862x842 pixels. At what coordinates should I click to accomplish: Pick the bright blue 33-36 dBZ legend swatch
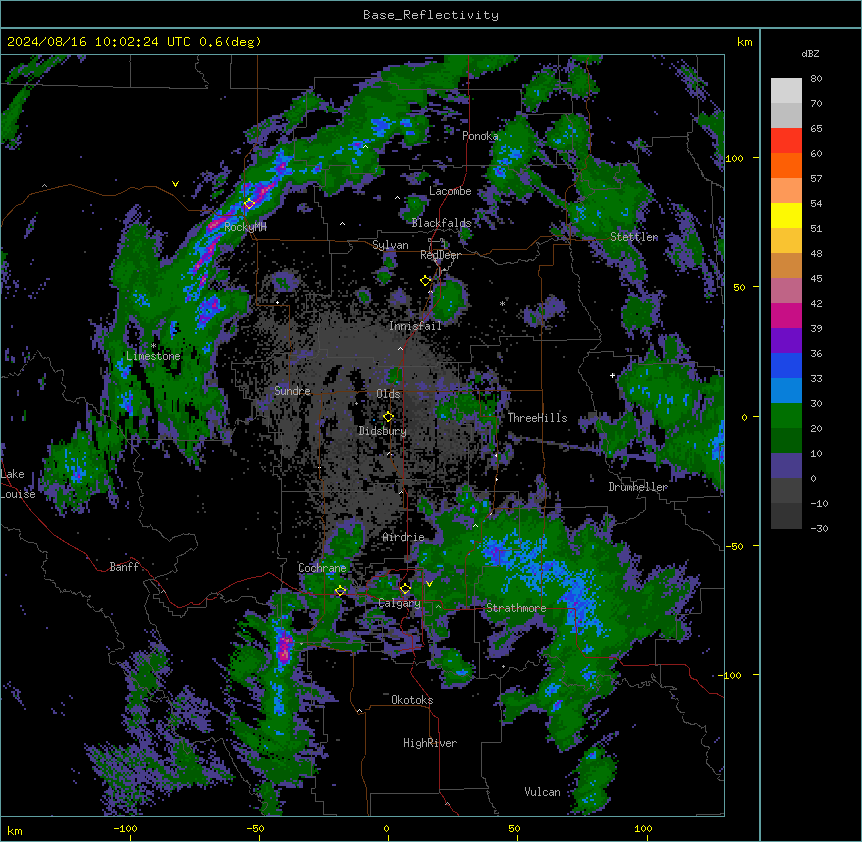point(786,366)
